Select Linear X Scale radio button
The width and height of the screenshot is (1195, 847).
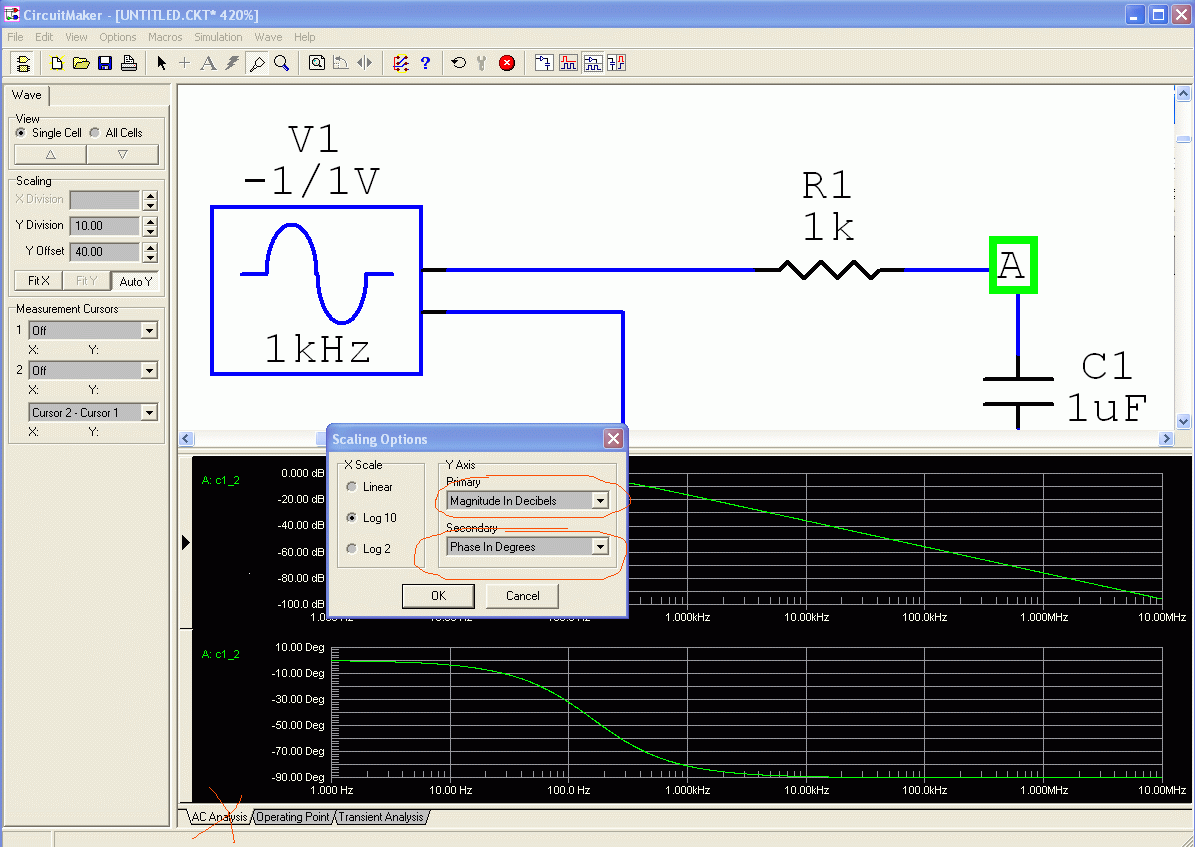pyautogui.click(x=351, y=487)
